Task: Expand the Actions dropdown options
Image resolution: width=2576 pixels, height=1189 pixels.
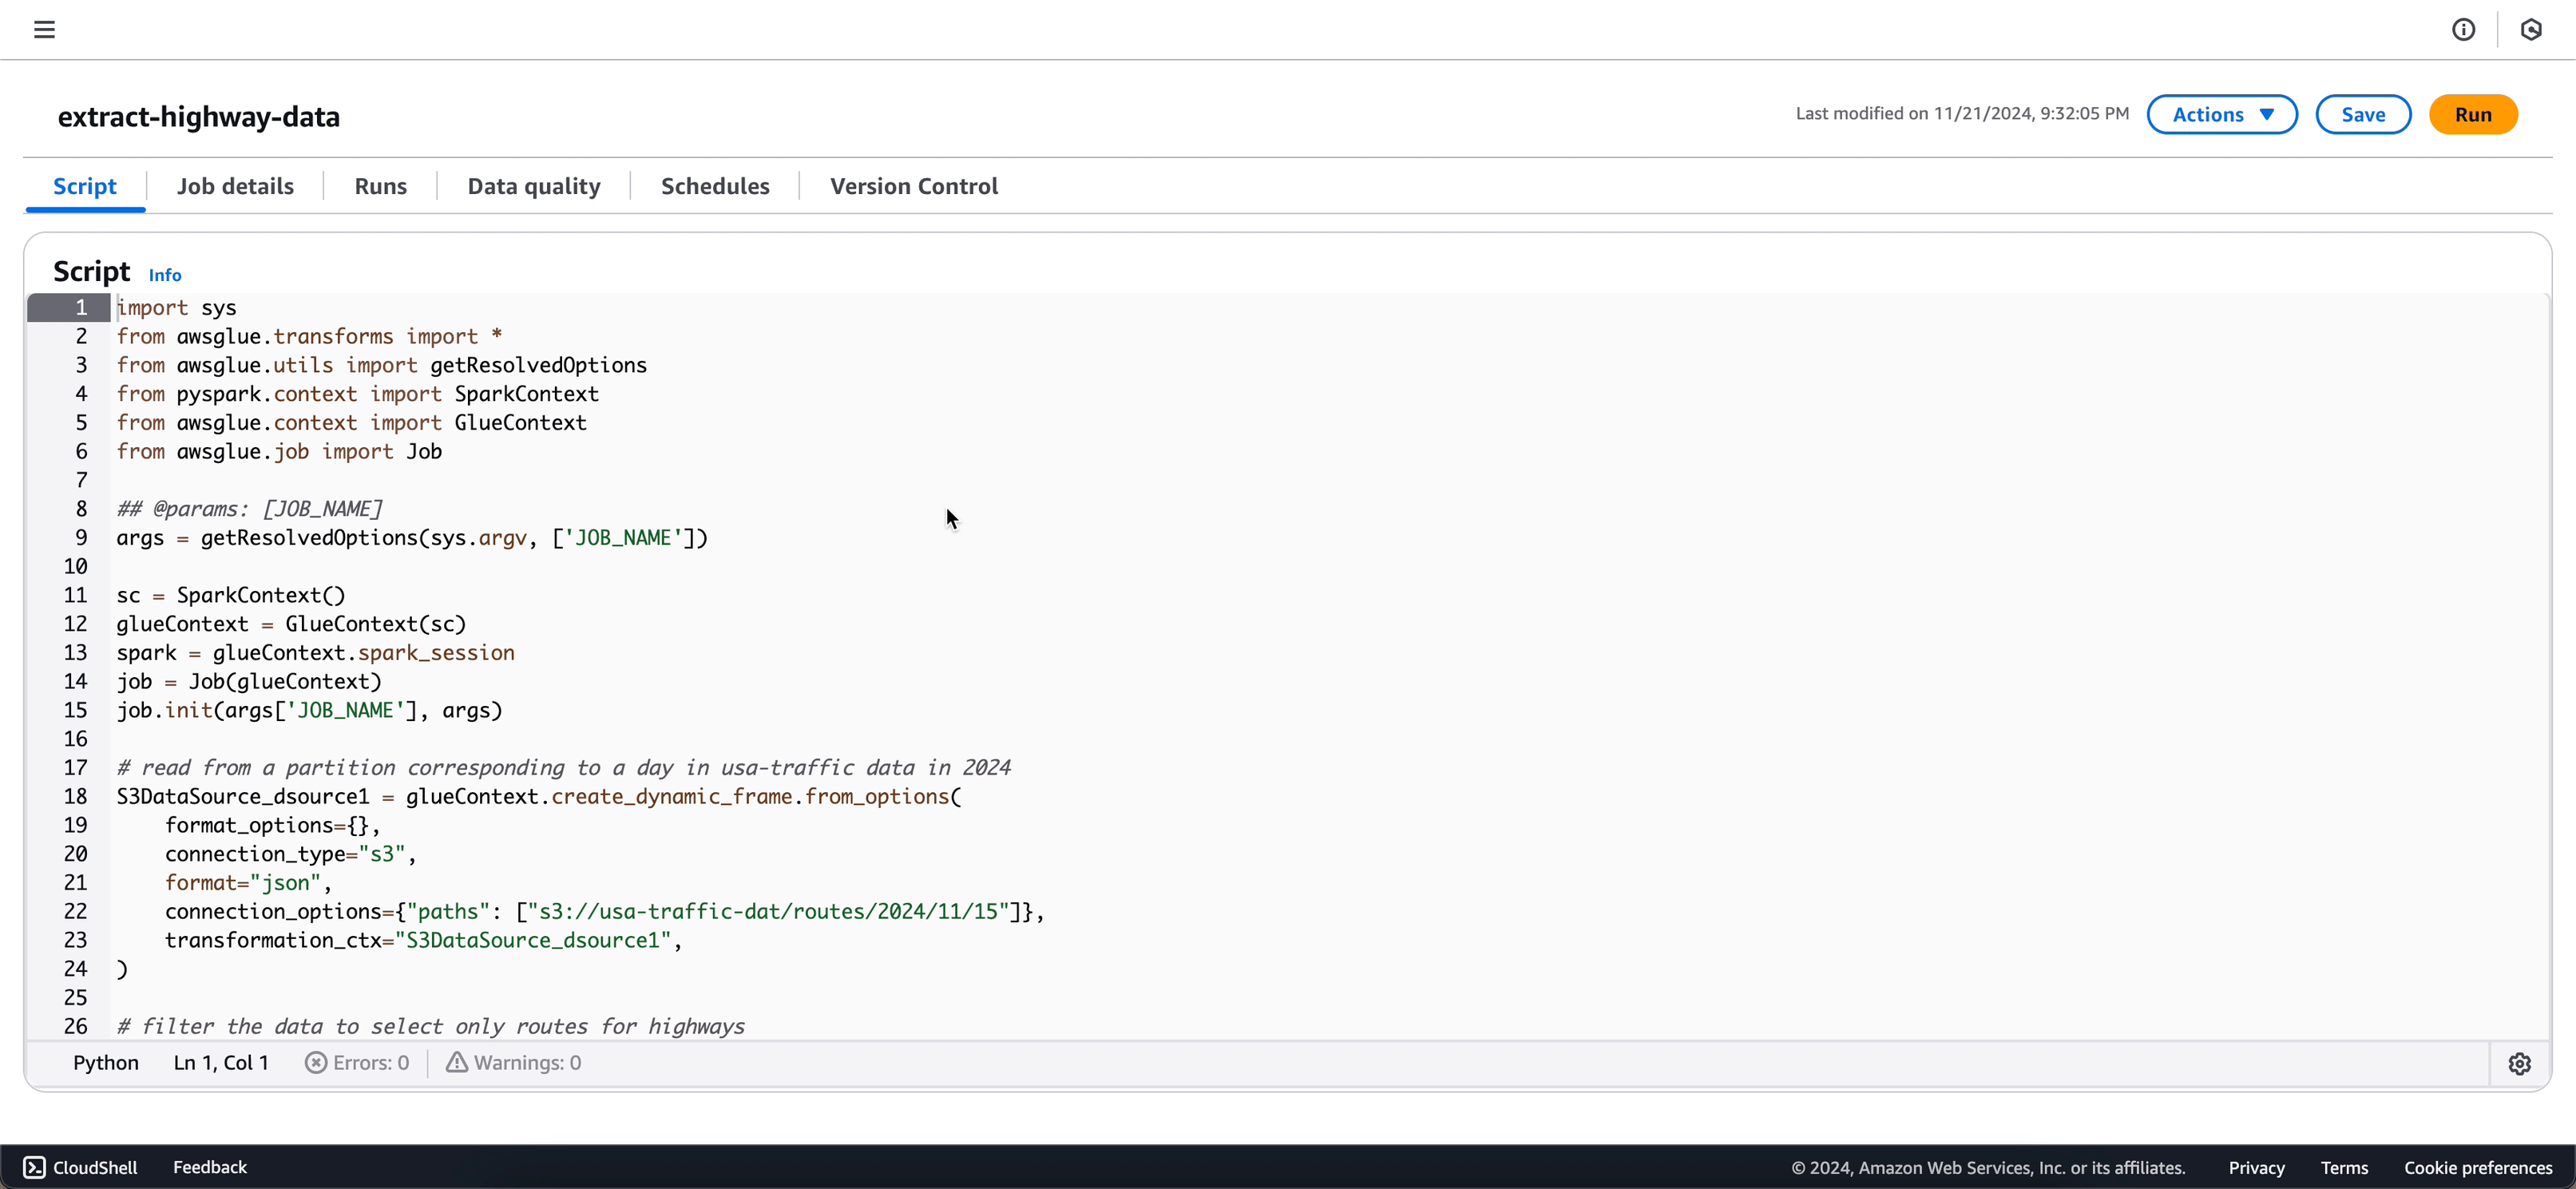Action: click(2223, 115)
